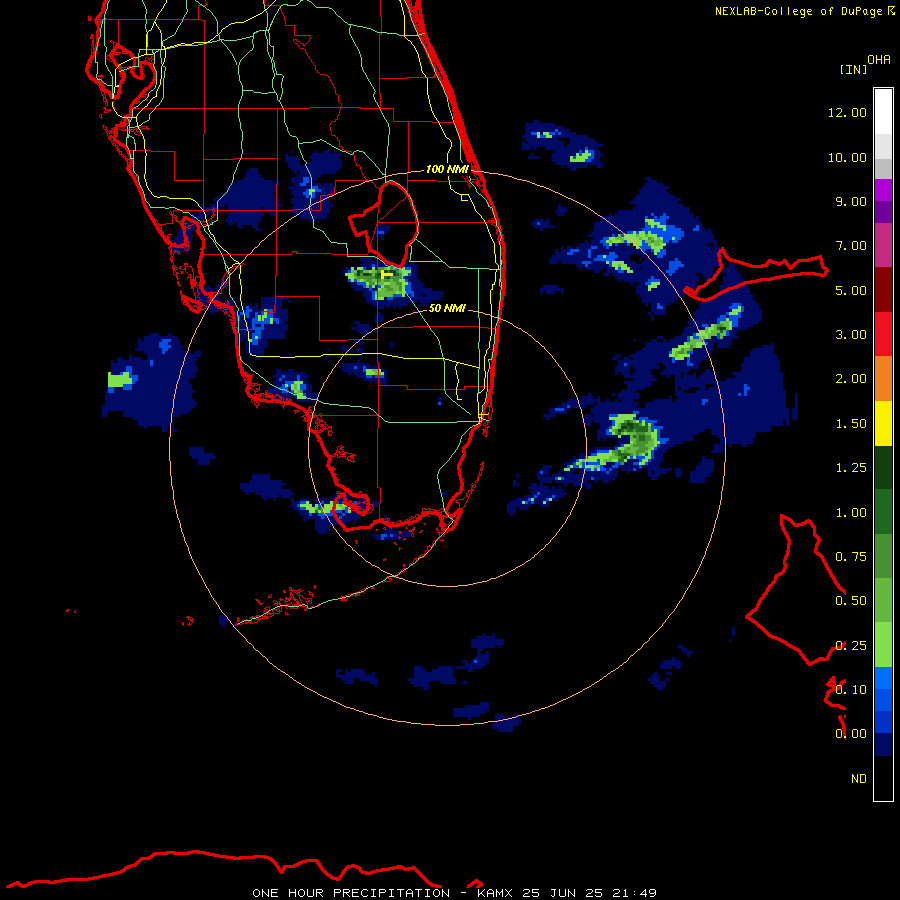Pick the yellow legend swatch
Viewport: 900px width, 900px height.
tap(883, 423)
